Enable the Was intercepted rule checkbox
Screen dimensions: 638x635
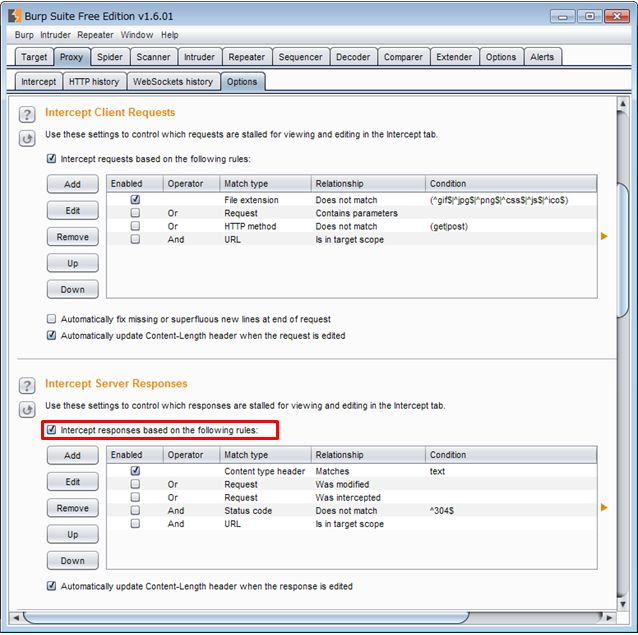point(135,497)
